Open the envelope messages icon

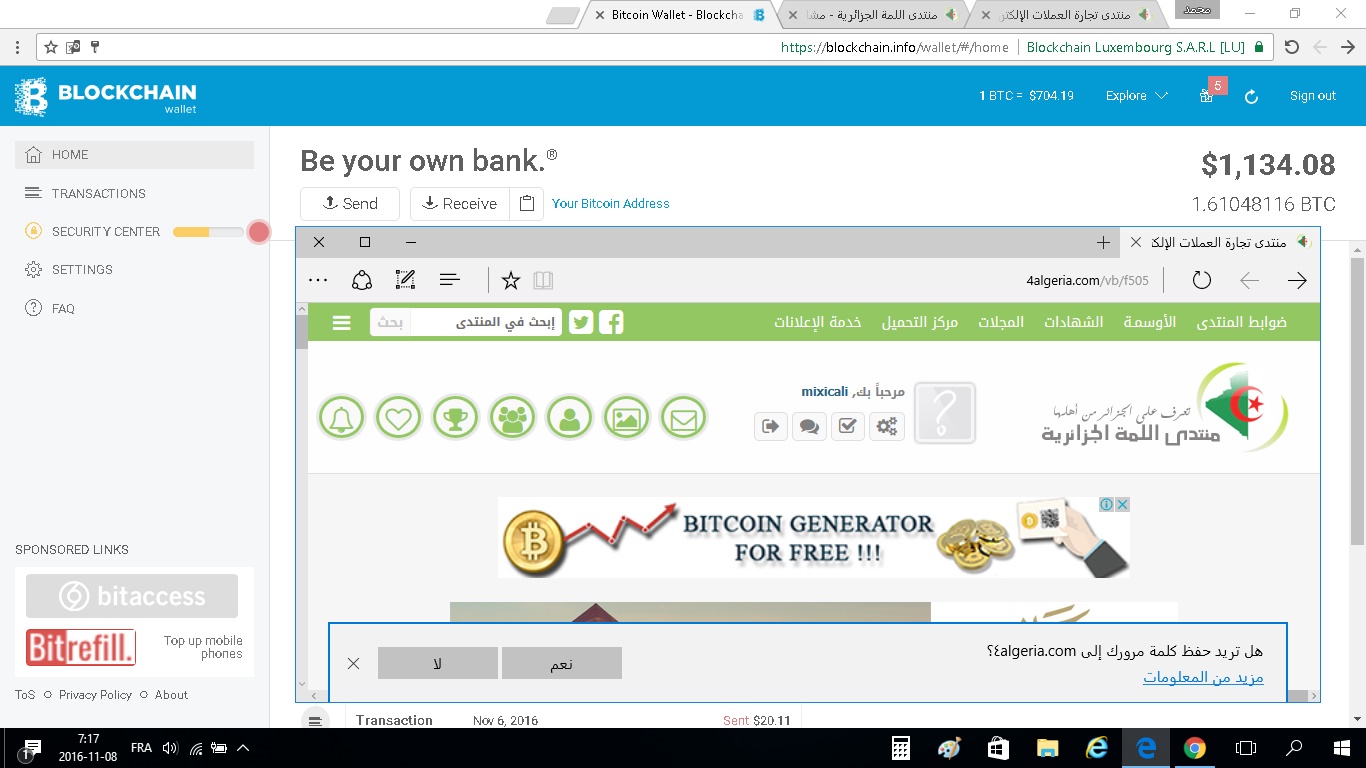click(683, 418)
